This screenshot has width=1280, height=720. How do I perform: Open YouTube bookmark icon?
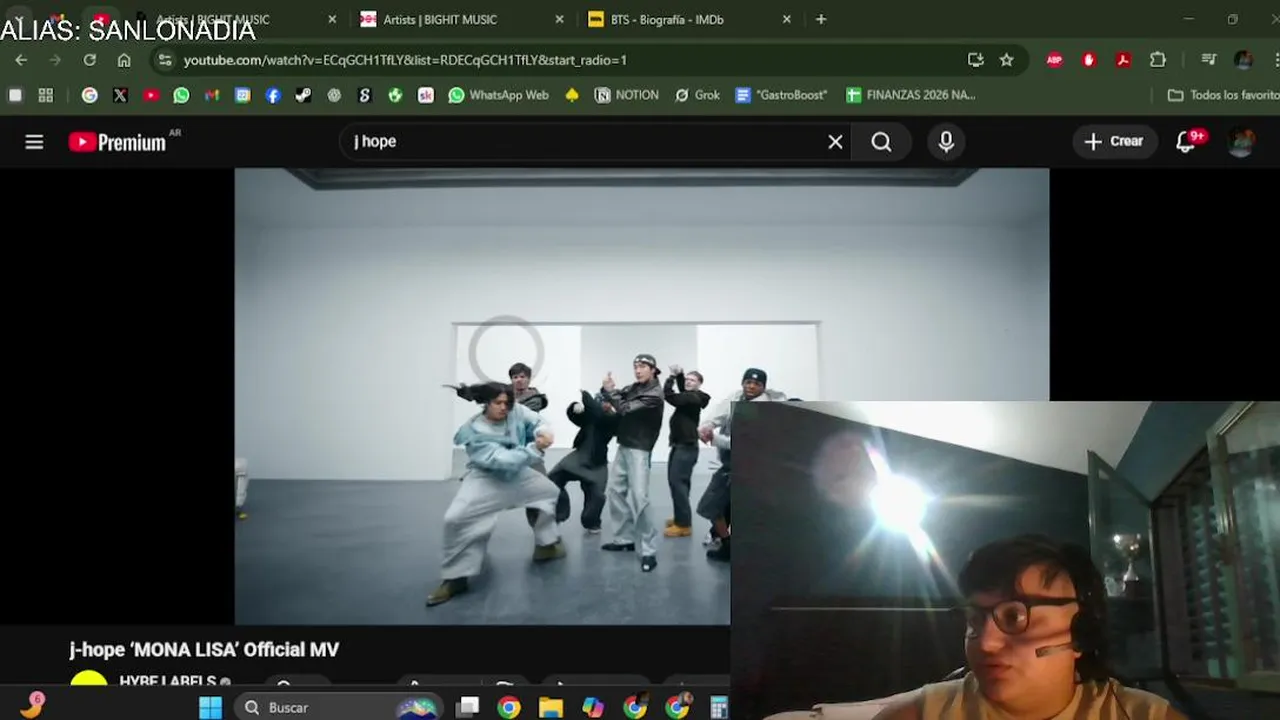point(151,95)
